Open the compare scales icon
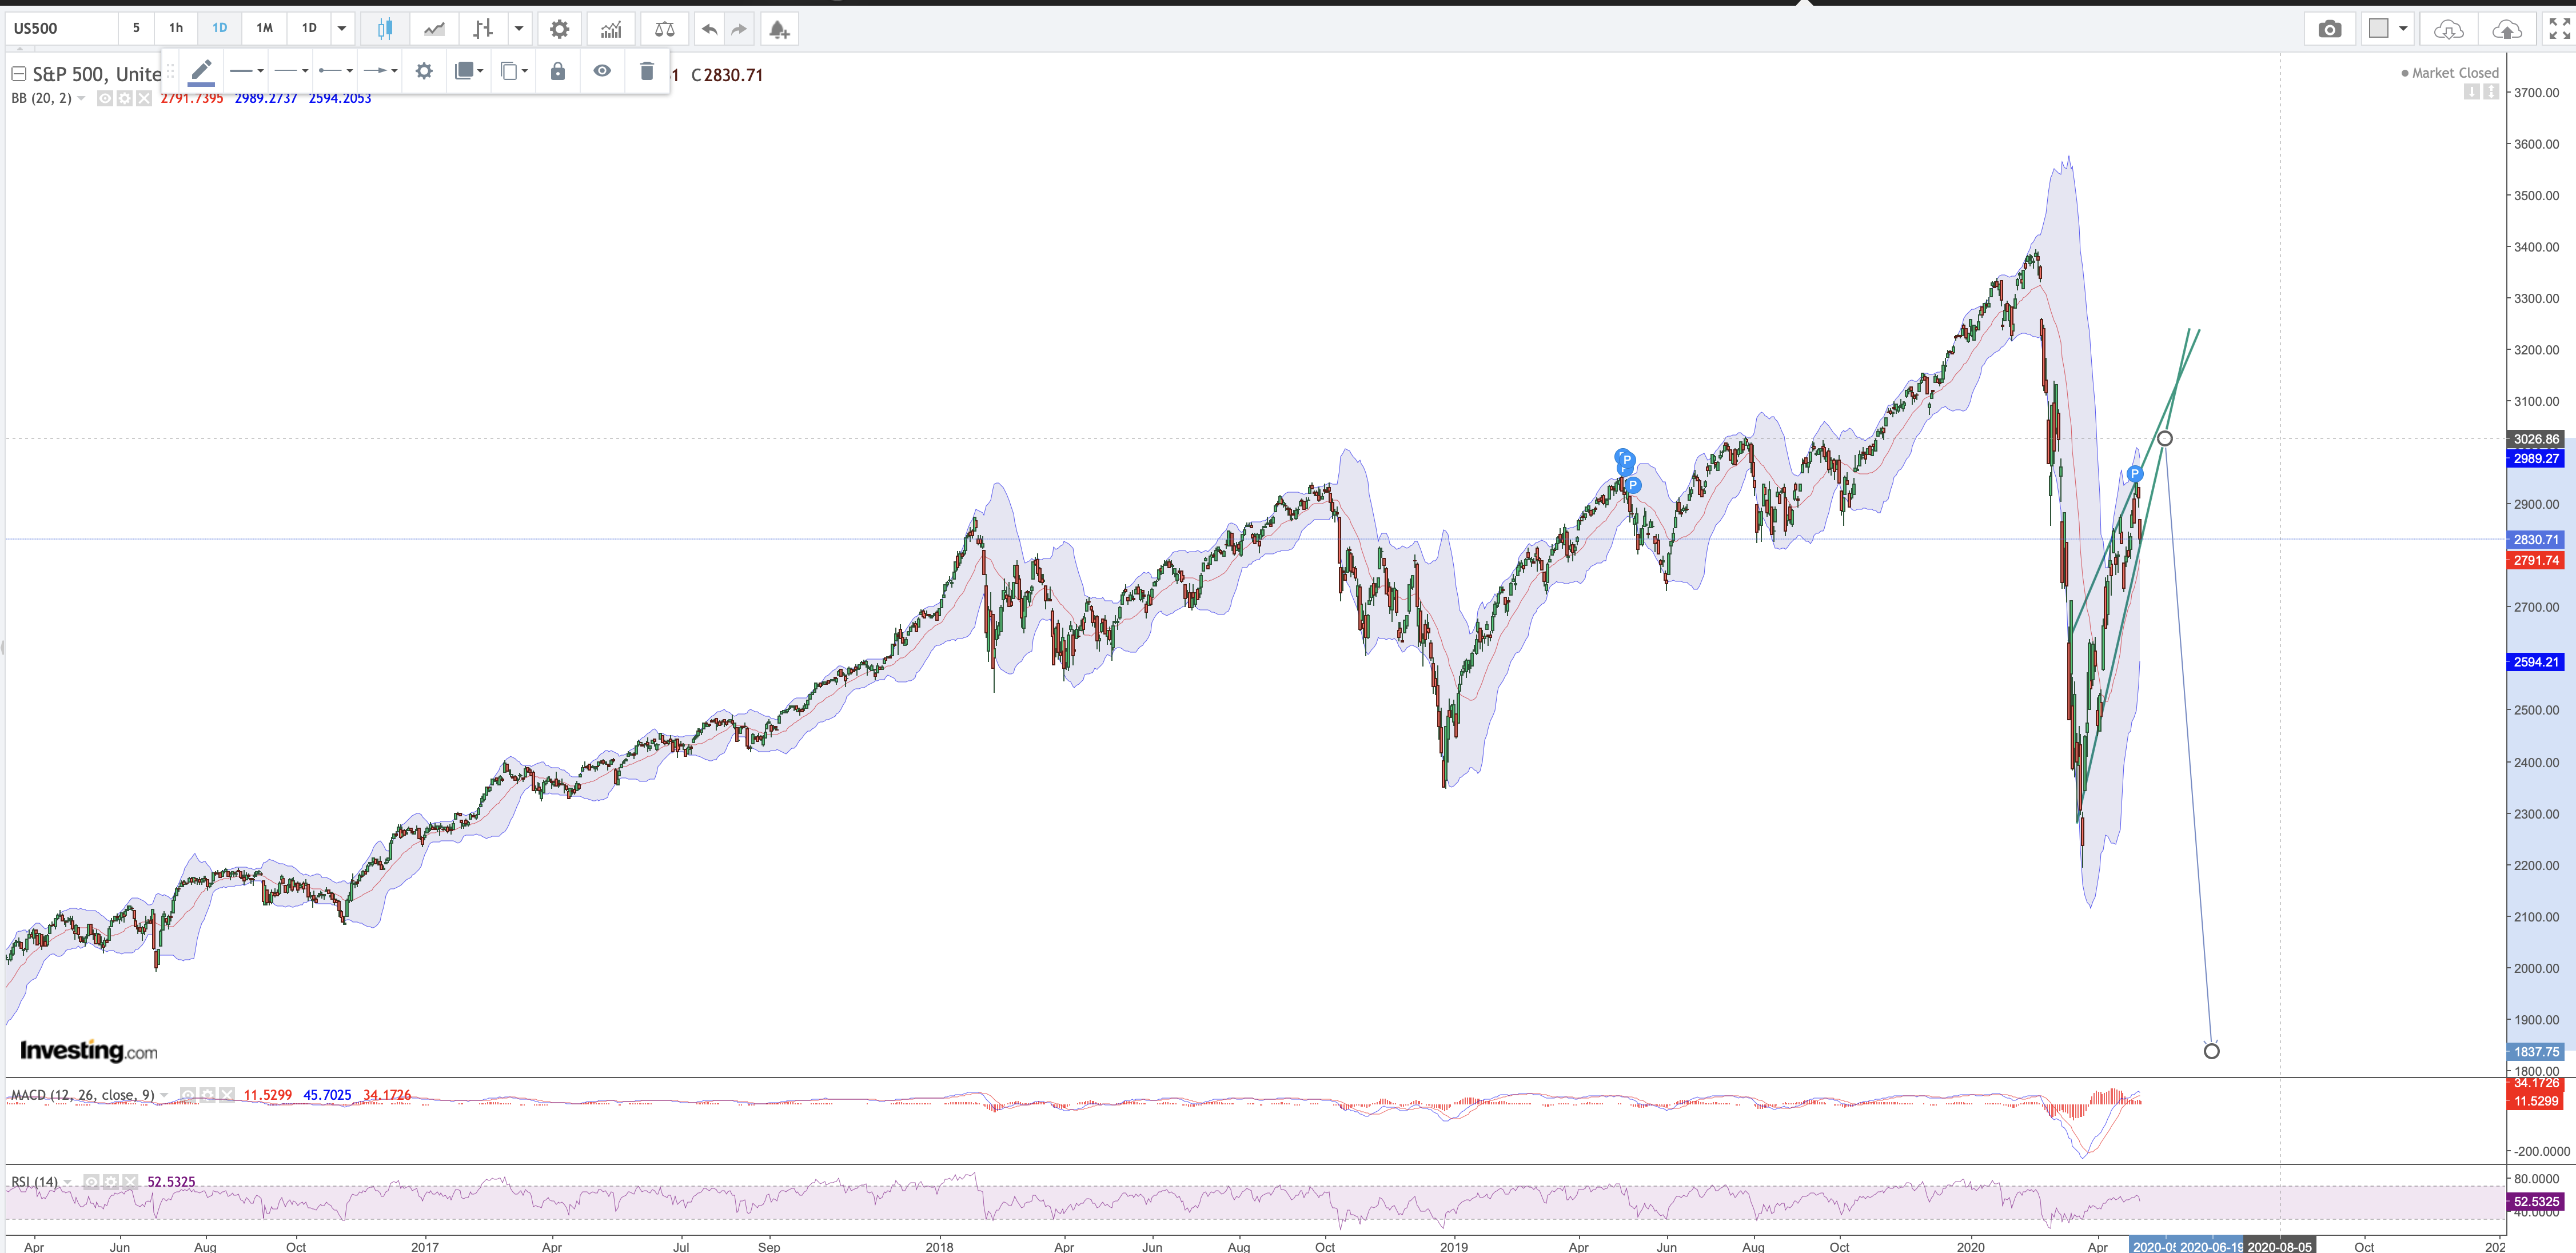2576x1253 pixels. pos(664,29)
